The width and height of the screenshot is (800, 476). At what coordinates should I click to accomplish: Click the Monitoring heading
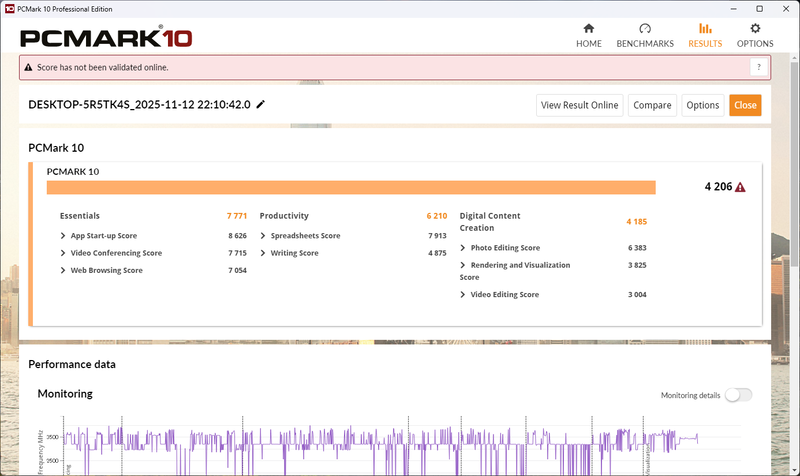[65, 394]
